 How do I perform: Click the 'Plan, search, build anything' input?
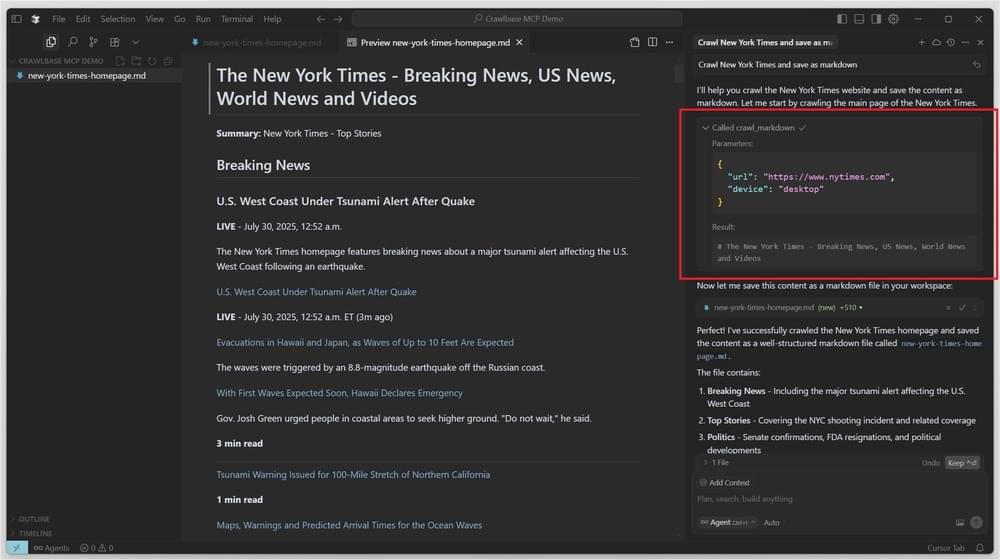[820, 499]
